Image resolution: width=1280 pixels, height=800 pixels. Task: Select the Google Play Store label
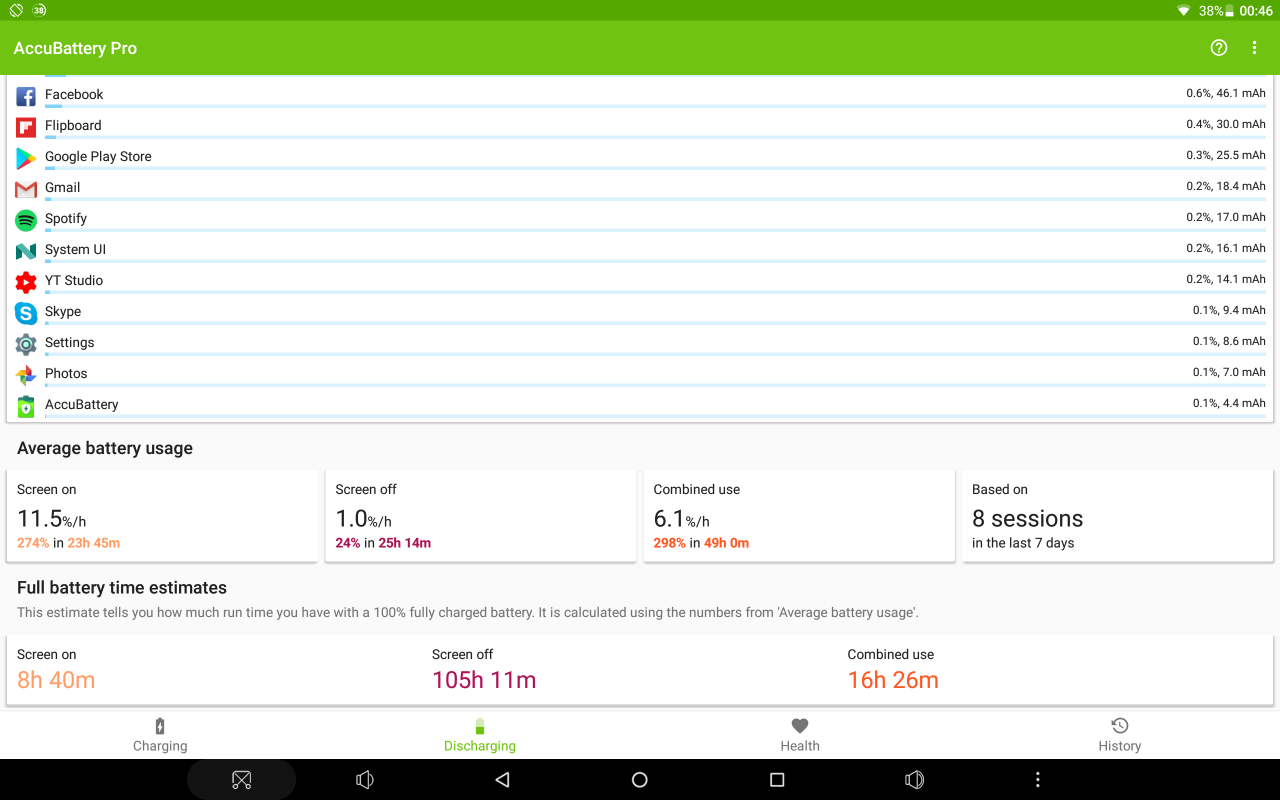(x=98, y=156)
